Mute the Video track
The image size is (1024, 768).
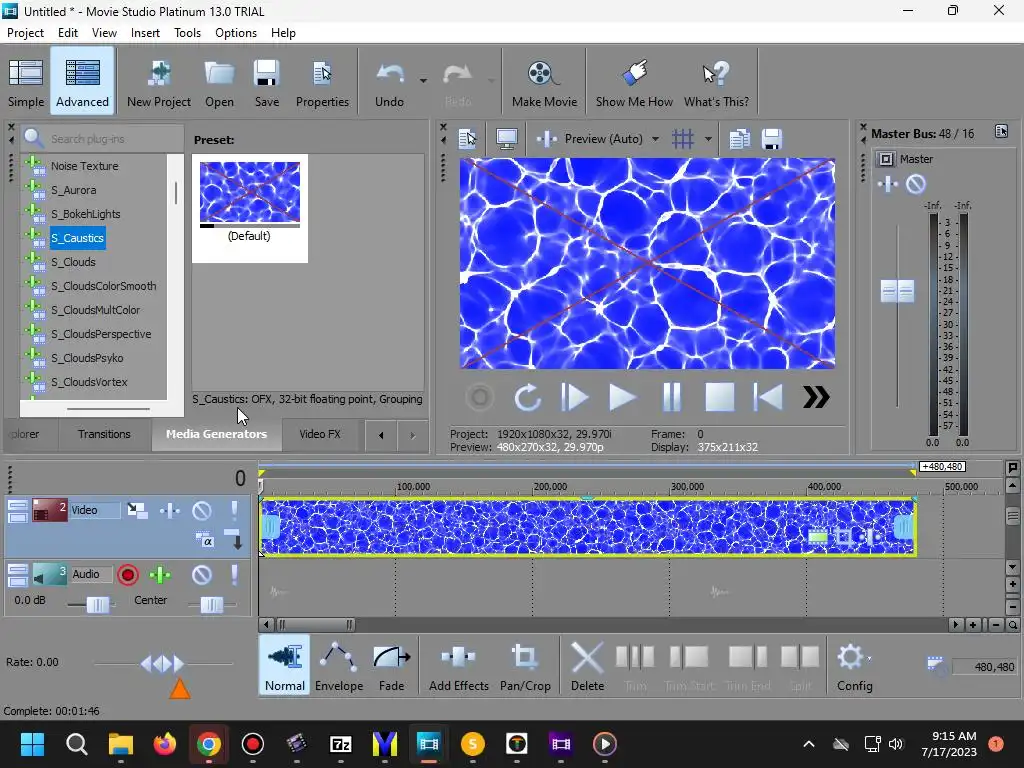tap(201, 510)
